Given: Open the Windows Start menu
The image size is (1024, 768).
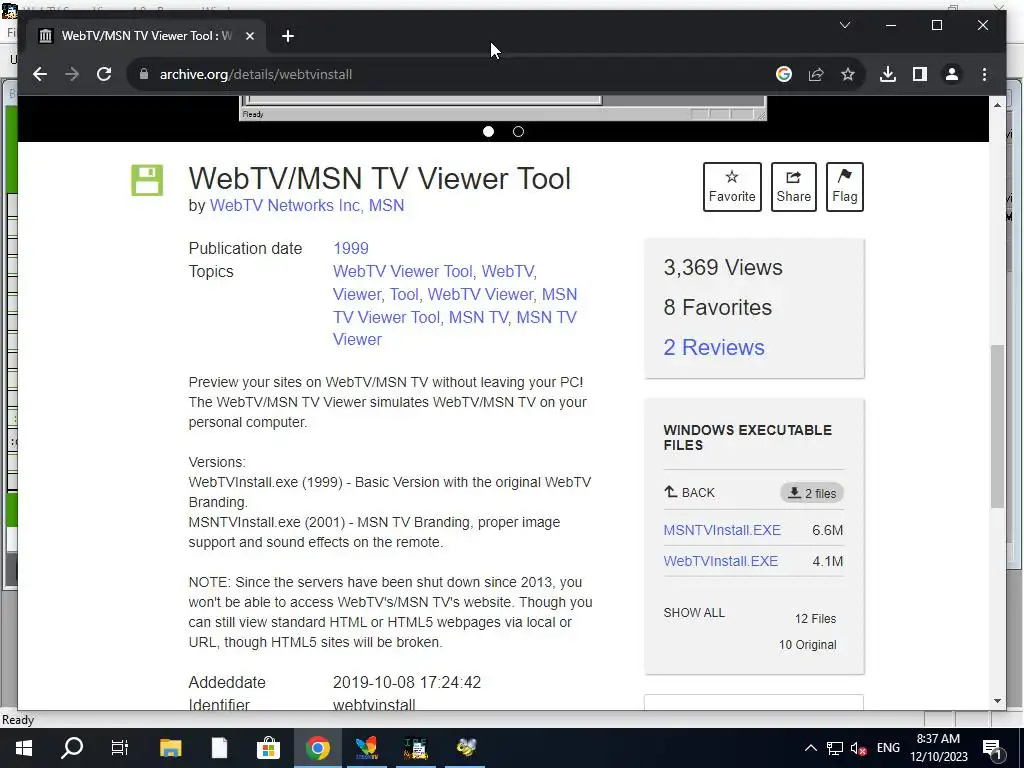Looking at the screenshot, I should tap(24, 748).
